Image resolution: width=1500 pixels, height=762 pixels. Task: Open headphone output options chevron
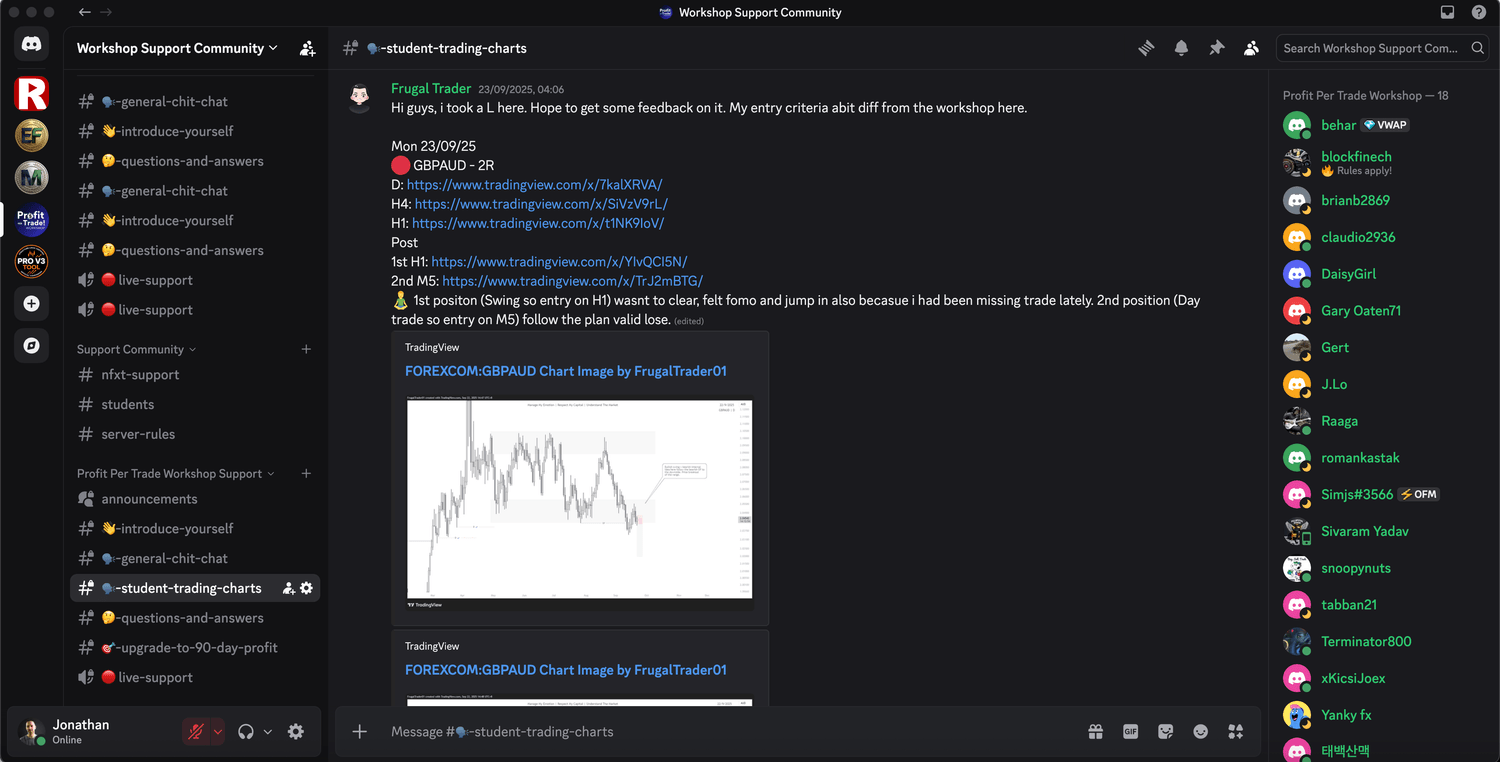pyautogui.click(x=267, y=732)
